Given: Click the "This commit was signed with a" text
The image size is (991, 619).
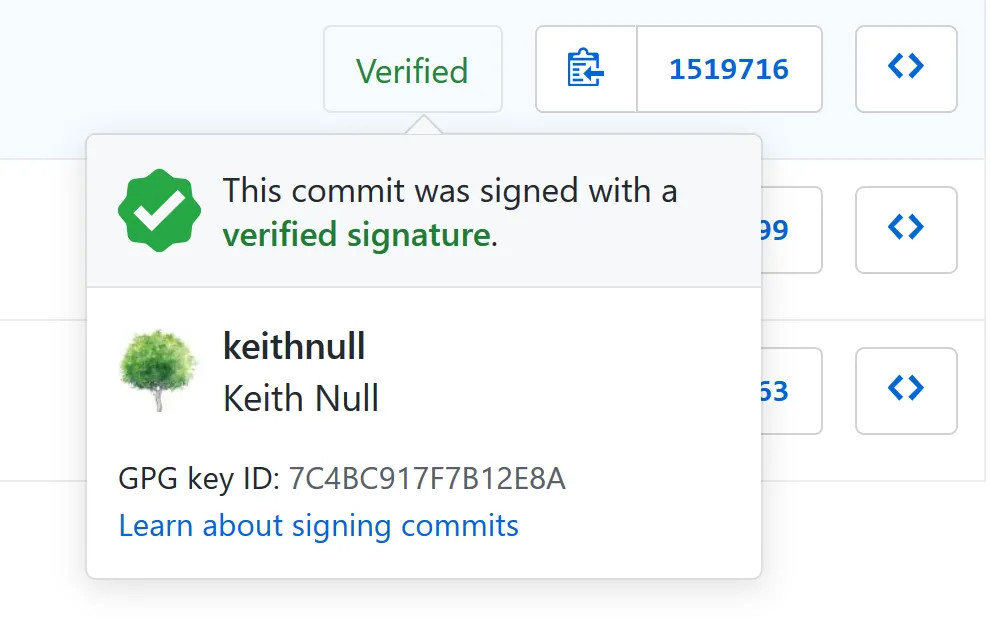Looking at the screenshot, I should [450, 190].
